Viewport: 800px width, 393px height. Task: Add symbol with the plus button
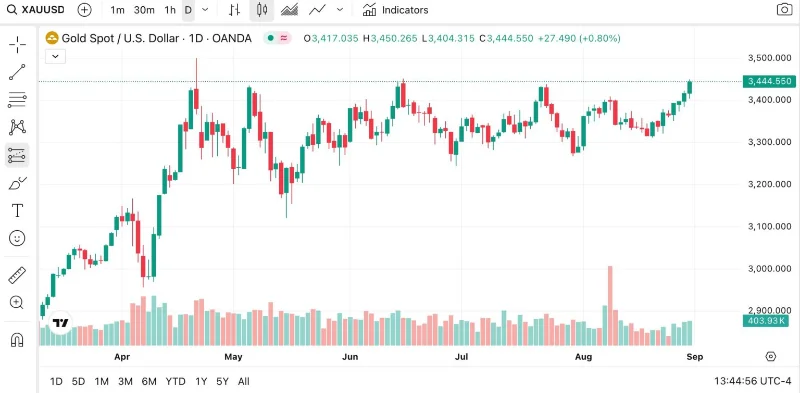(84, 10)
